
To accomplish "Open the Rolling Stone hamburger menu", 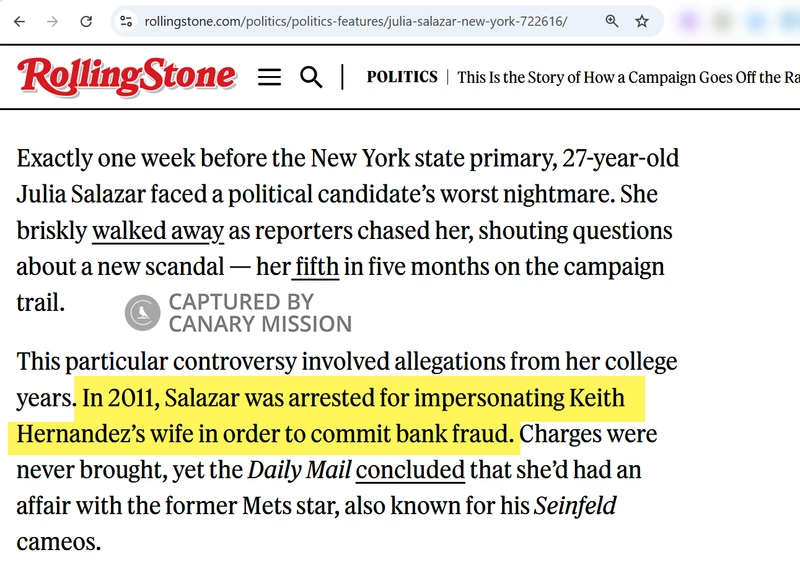I will pos(269,77).
